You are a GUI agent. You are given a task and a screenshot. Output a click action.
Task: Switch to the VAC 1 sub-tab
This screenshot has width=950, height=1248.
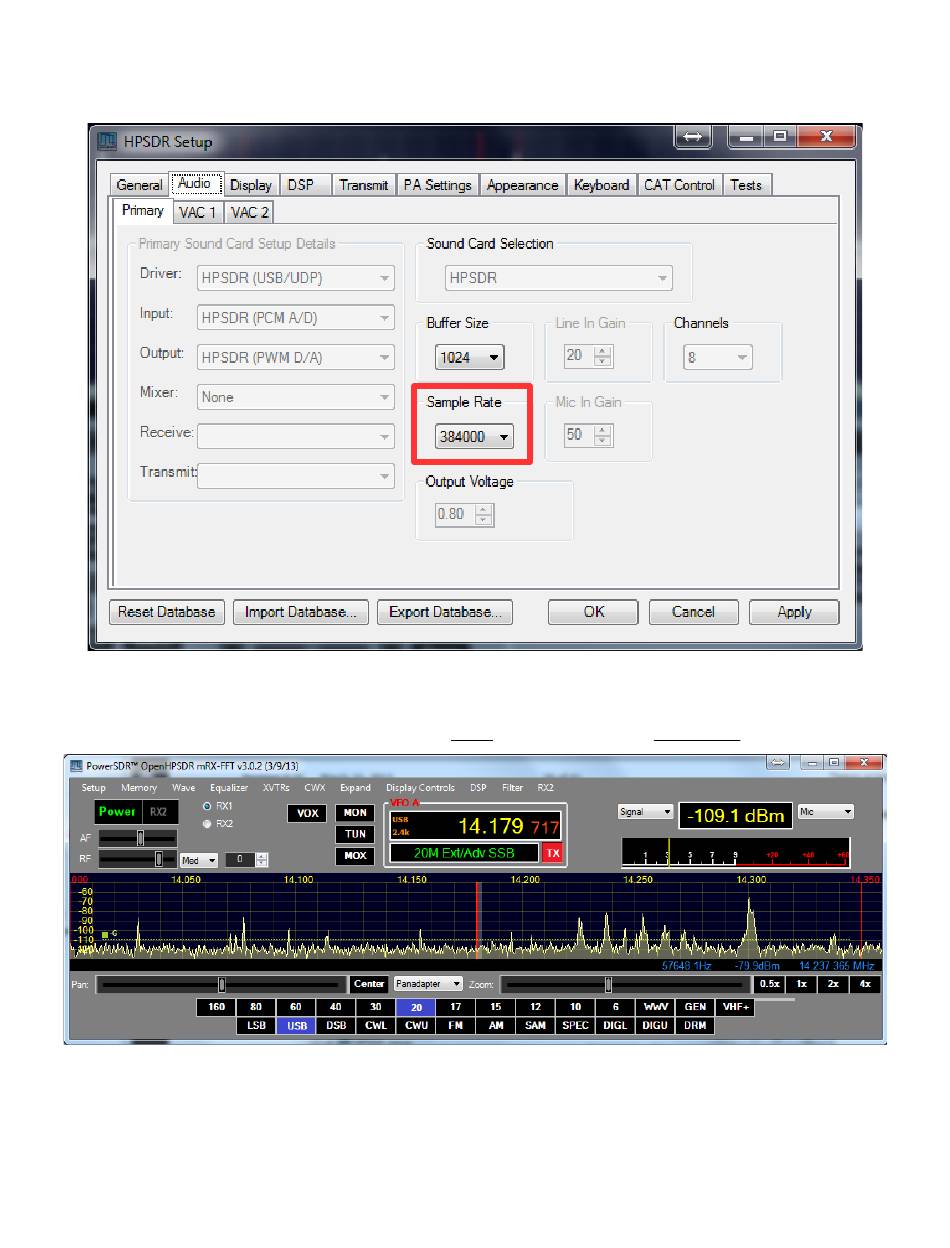click(197, 212)
